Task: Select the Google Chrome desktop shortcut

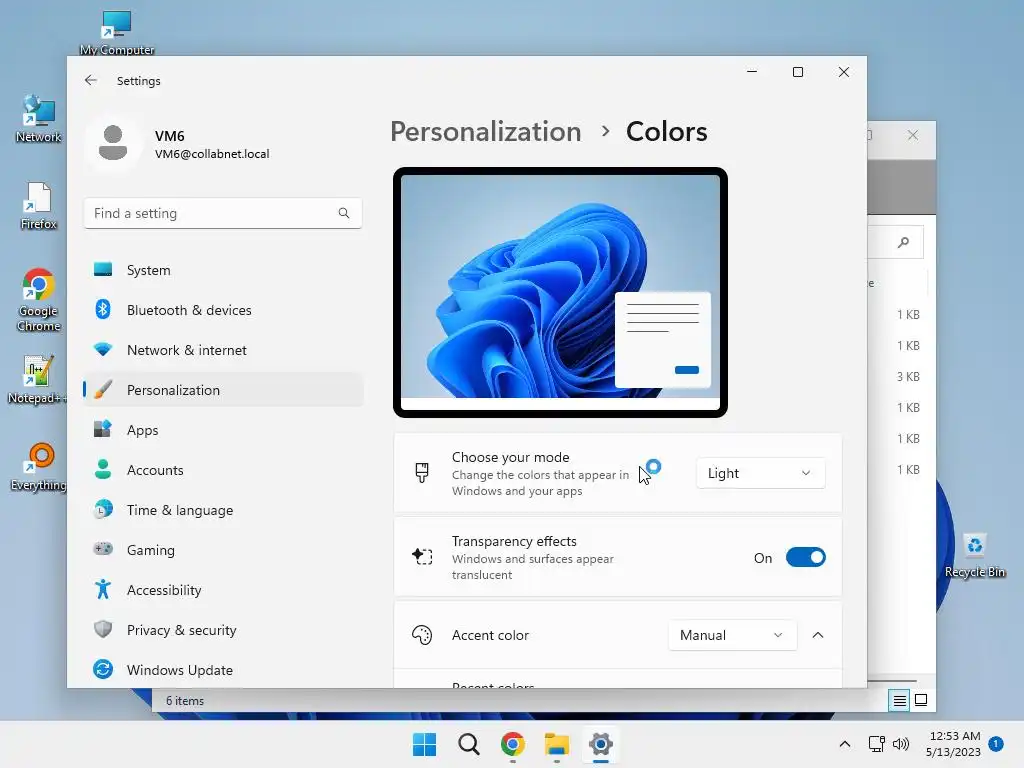Action: click(38, 300)
